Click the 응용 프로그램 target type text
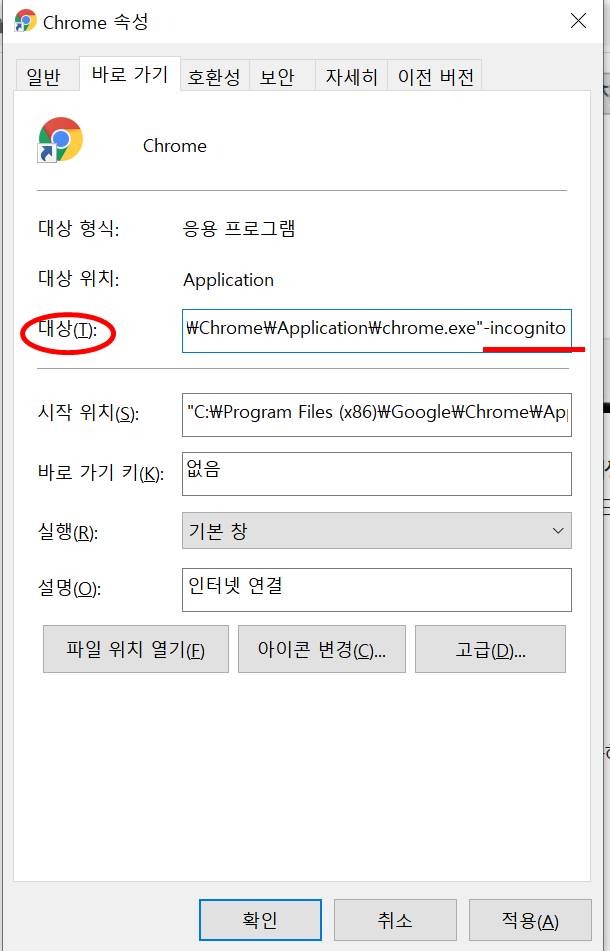Image resolution: width=610 pixels, height=951 pixels. [x=239, y=229]
